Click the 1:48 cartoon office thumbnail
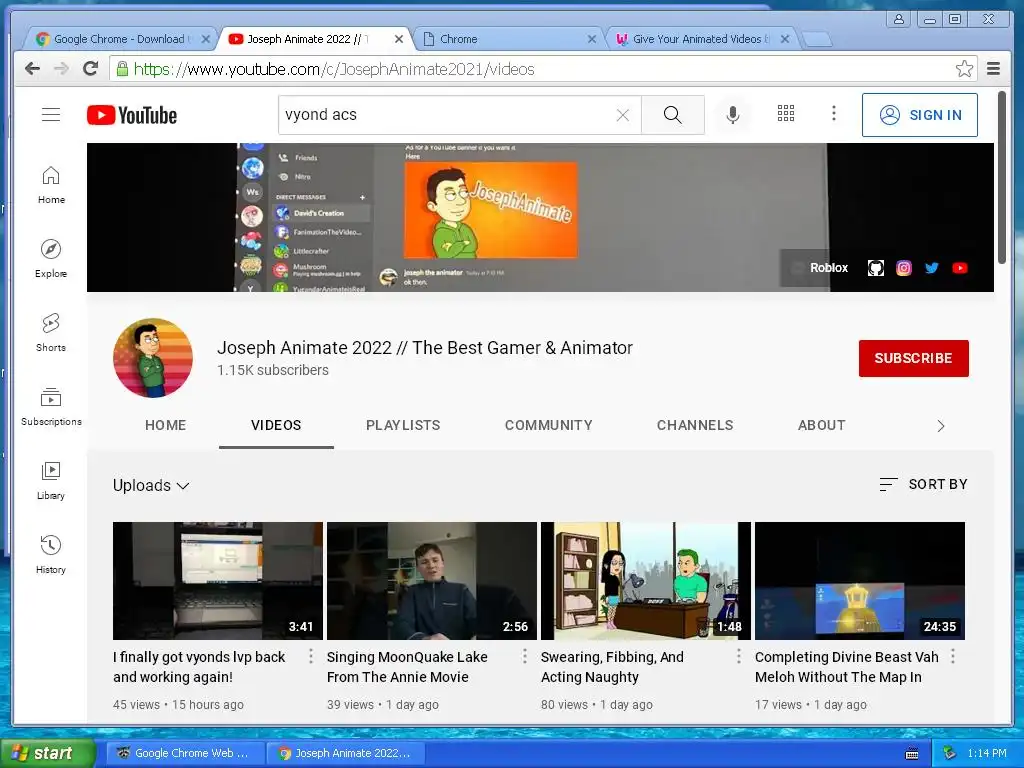Screen dimensions: 1024x768 point(646,581)
